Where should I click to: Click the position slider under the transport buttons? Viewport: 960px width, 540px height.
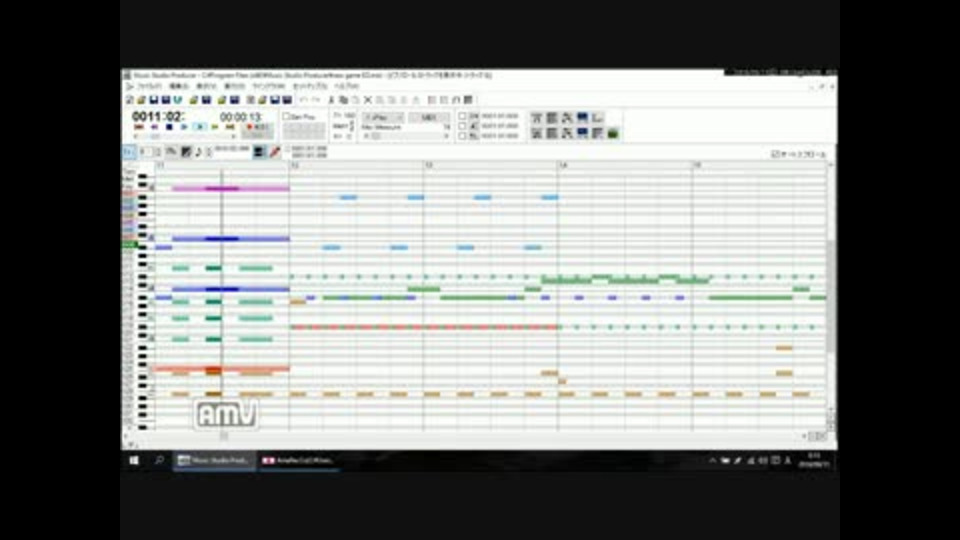[x=184, y=136]
